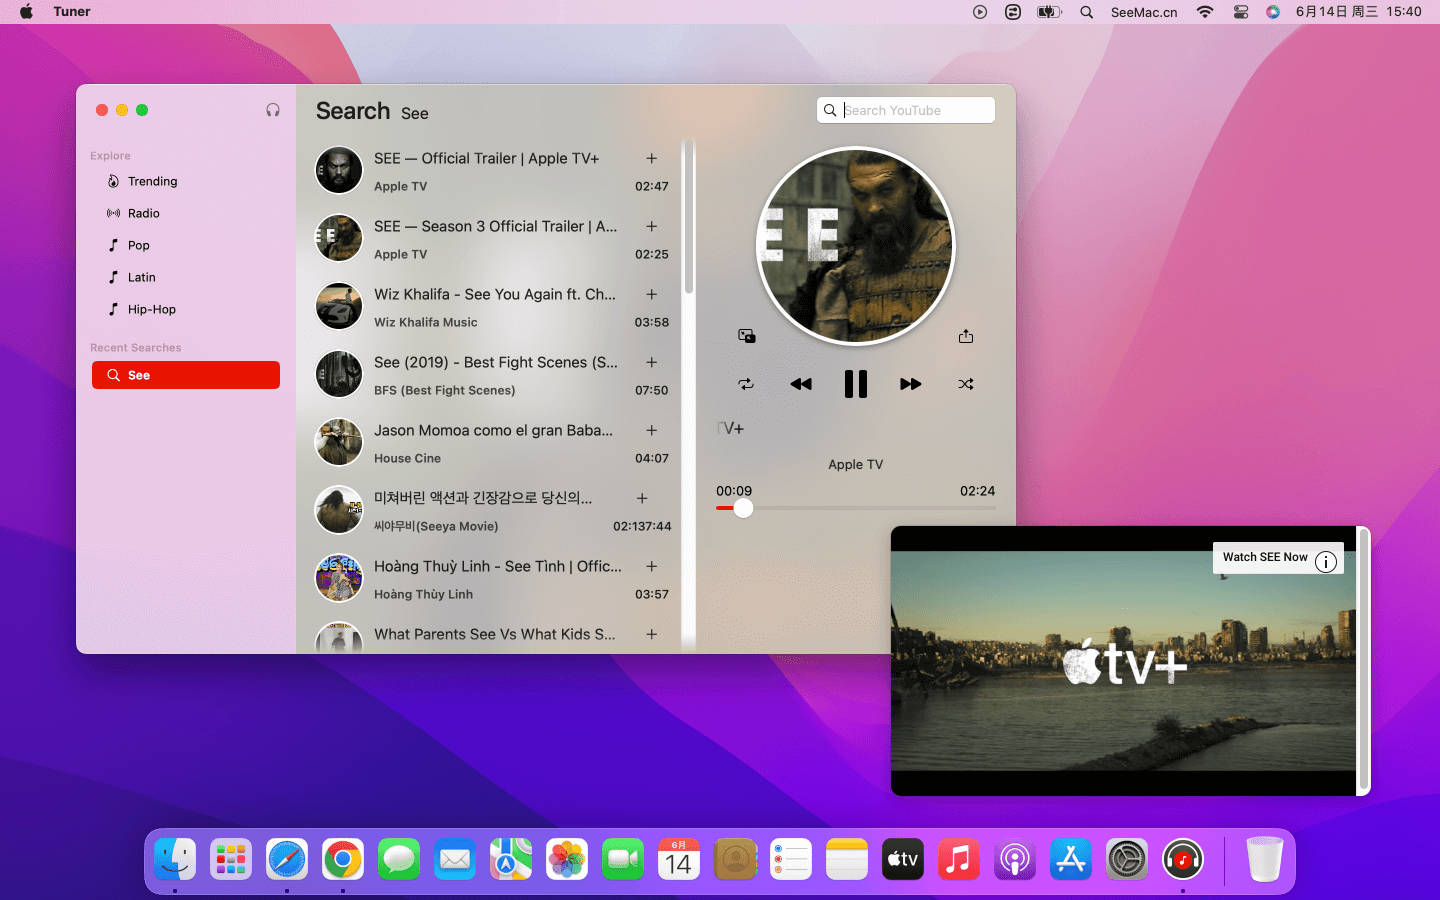Open Safari from the Dock
Image resolution: width=1440 pixels, height=900 pixels.
click(287, 859)
